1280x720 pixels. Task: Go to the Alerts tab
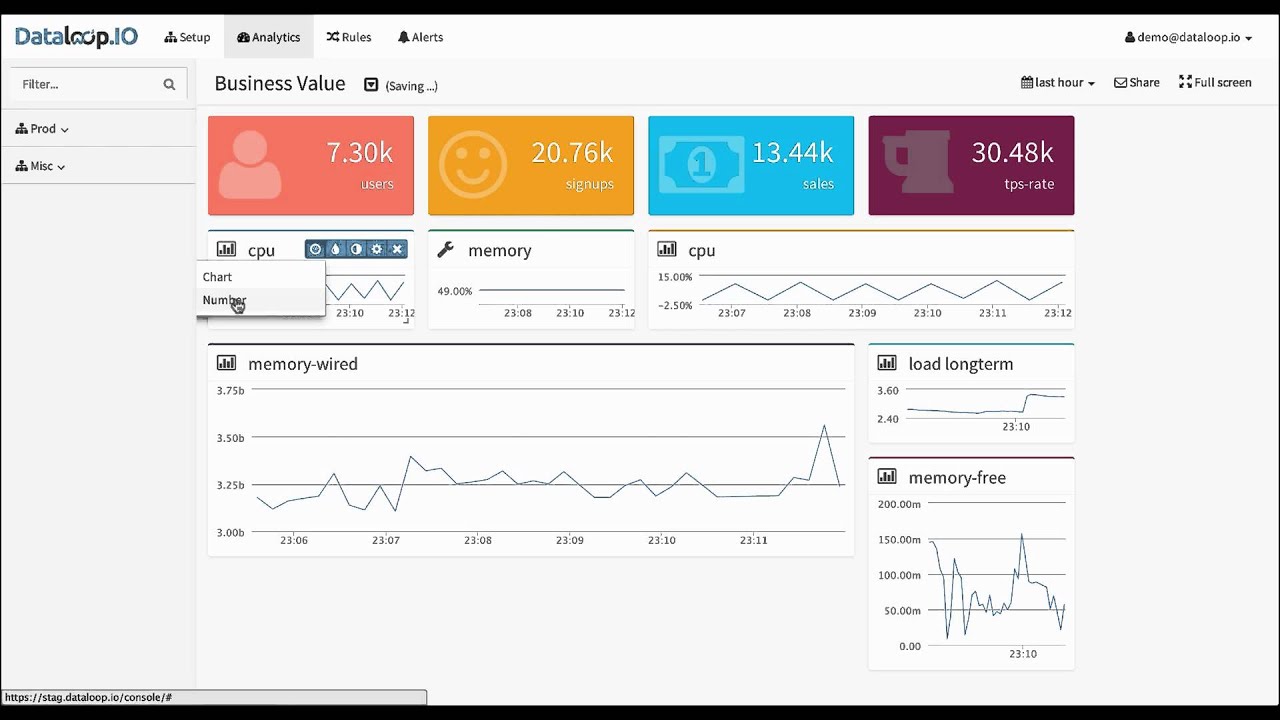coord(420,37)
